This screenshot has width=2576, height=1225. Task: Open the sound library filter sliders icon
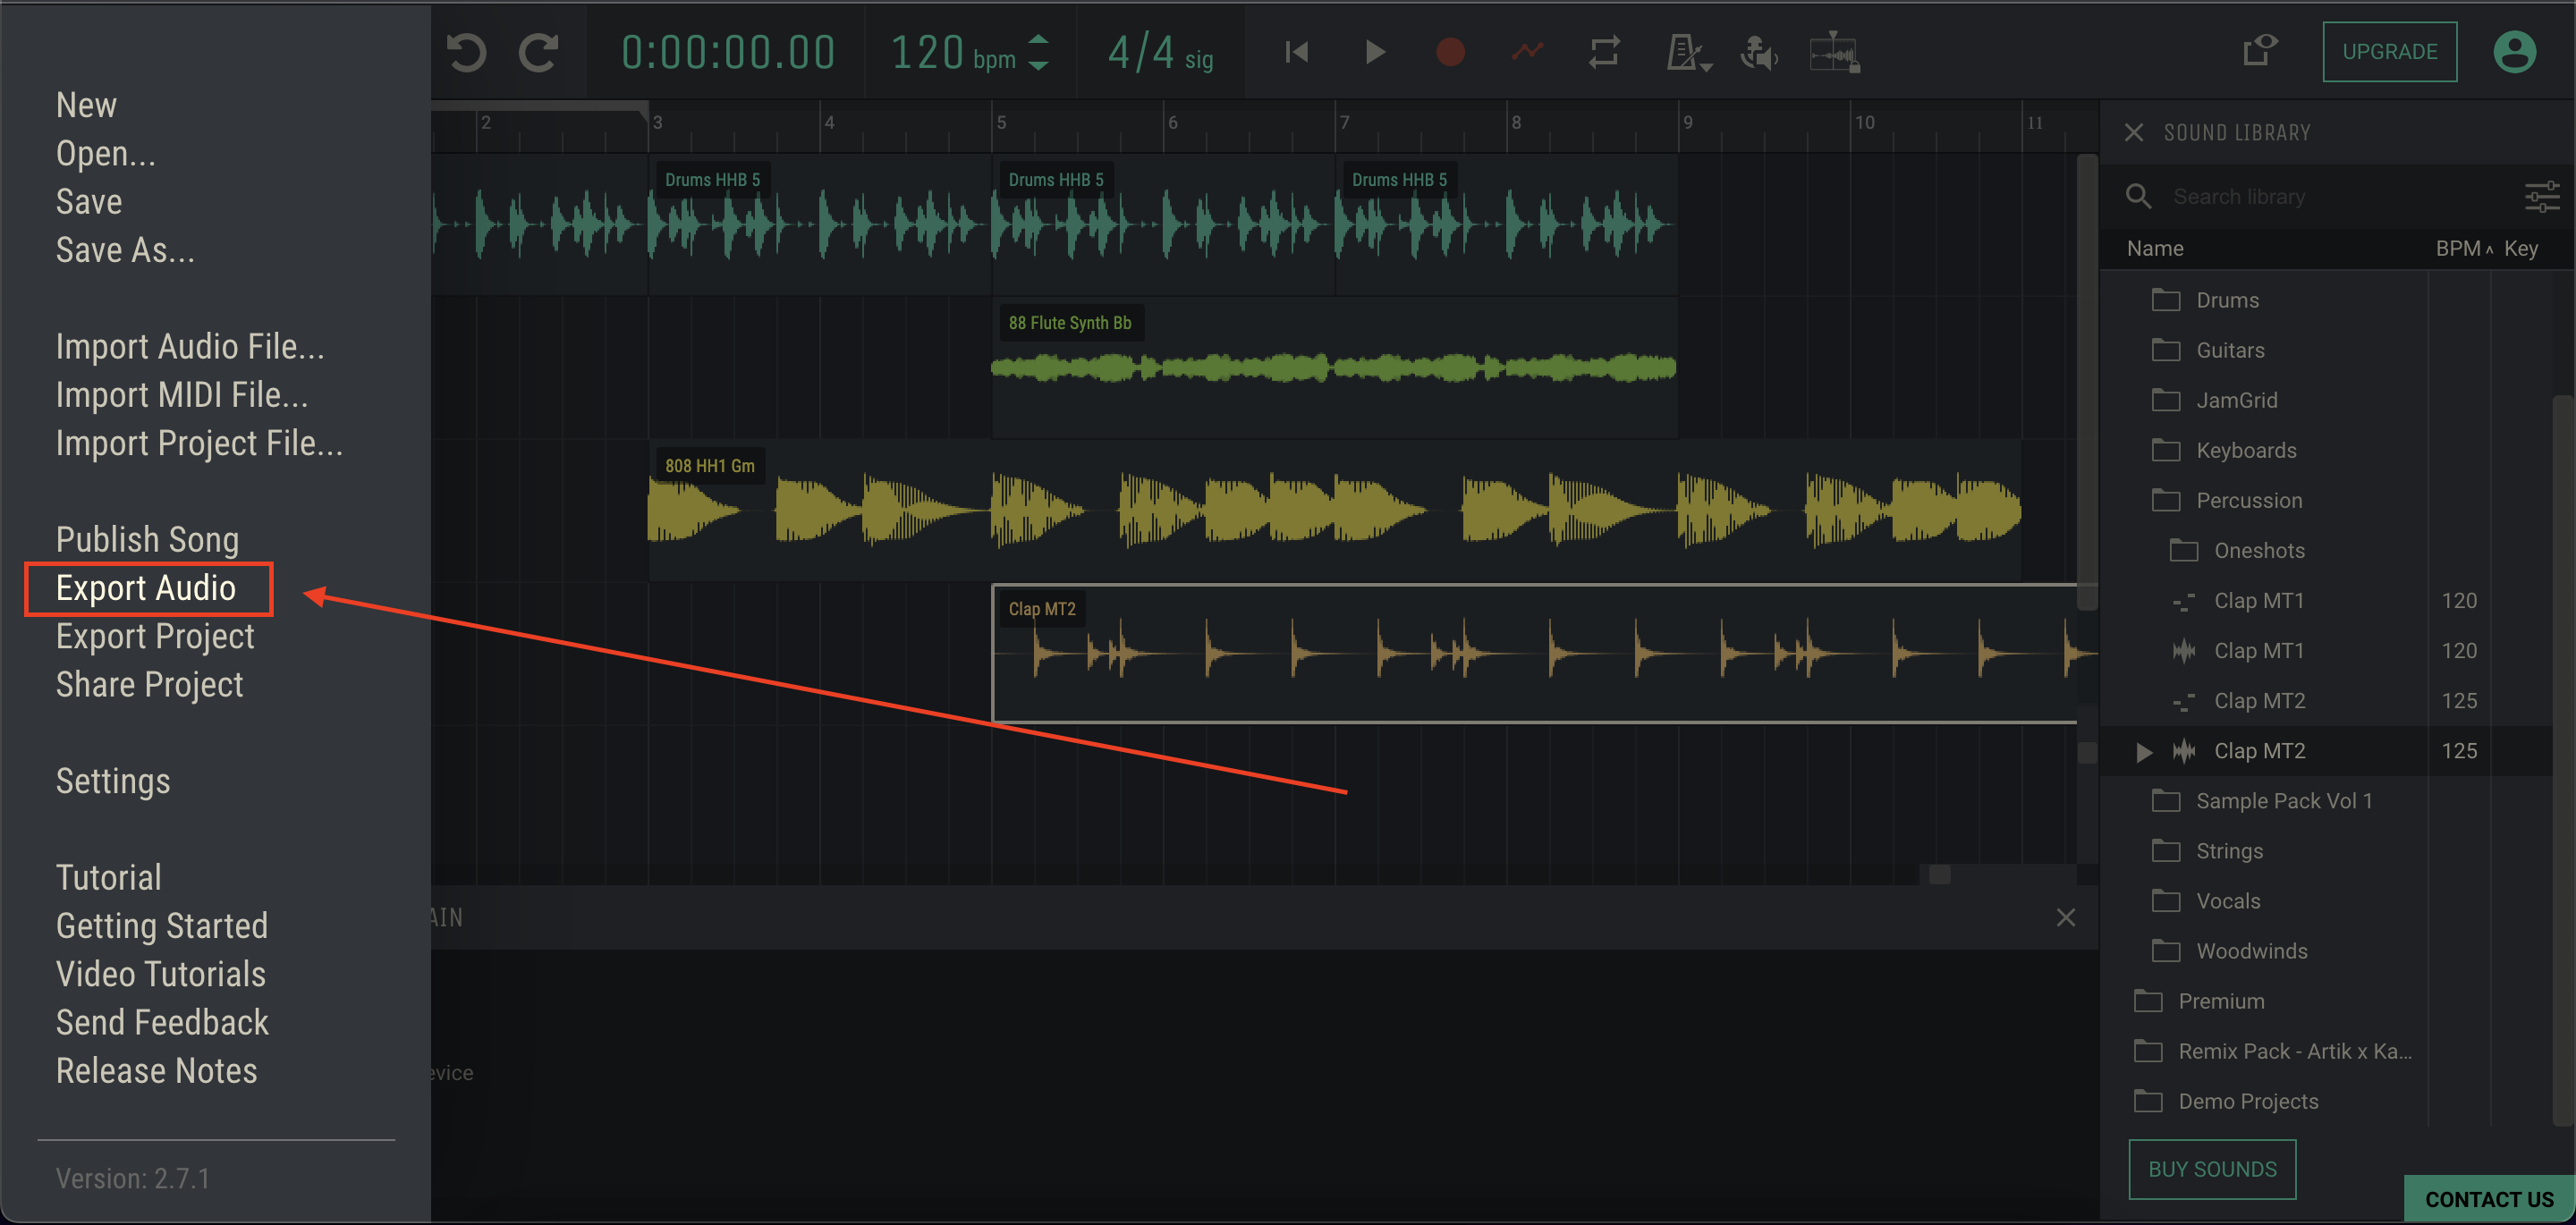tap(2543, 196)
